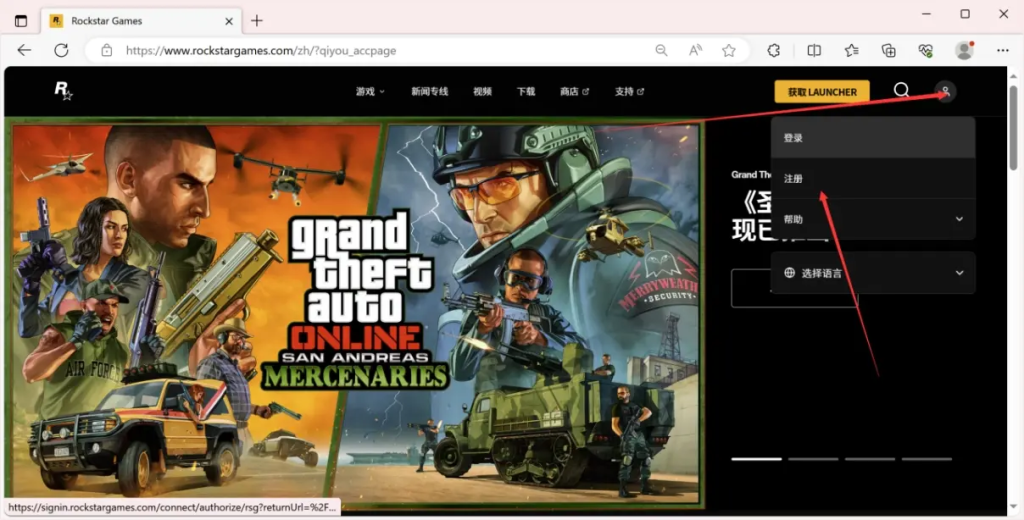Viewport: 1024px width, 520px height.
Task: Refresh the page with reload icon
Action: [61, 50]
